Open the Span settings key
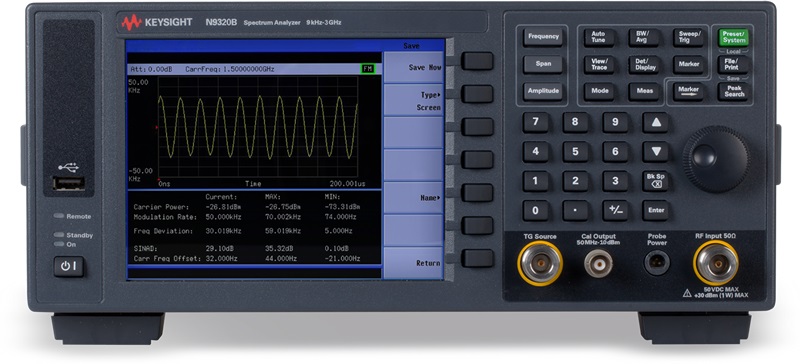Viewport: 800px width, 364px height. click(x=543, y=64)
